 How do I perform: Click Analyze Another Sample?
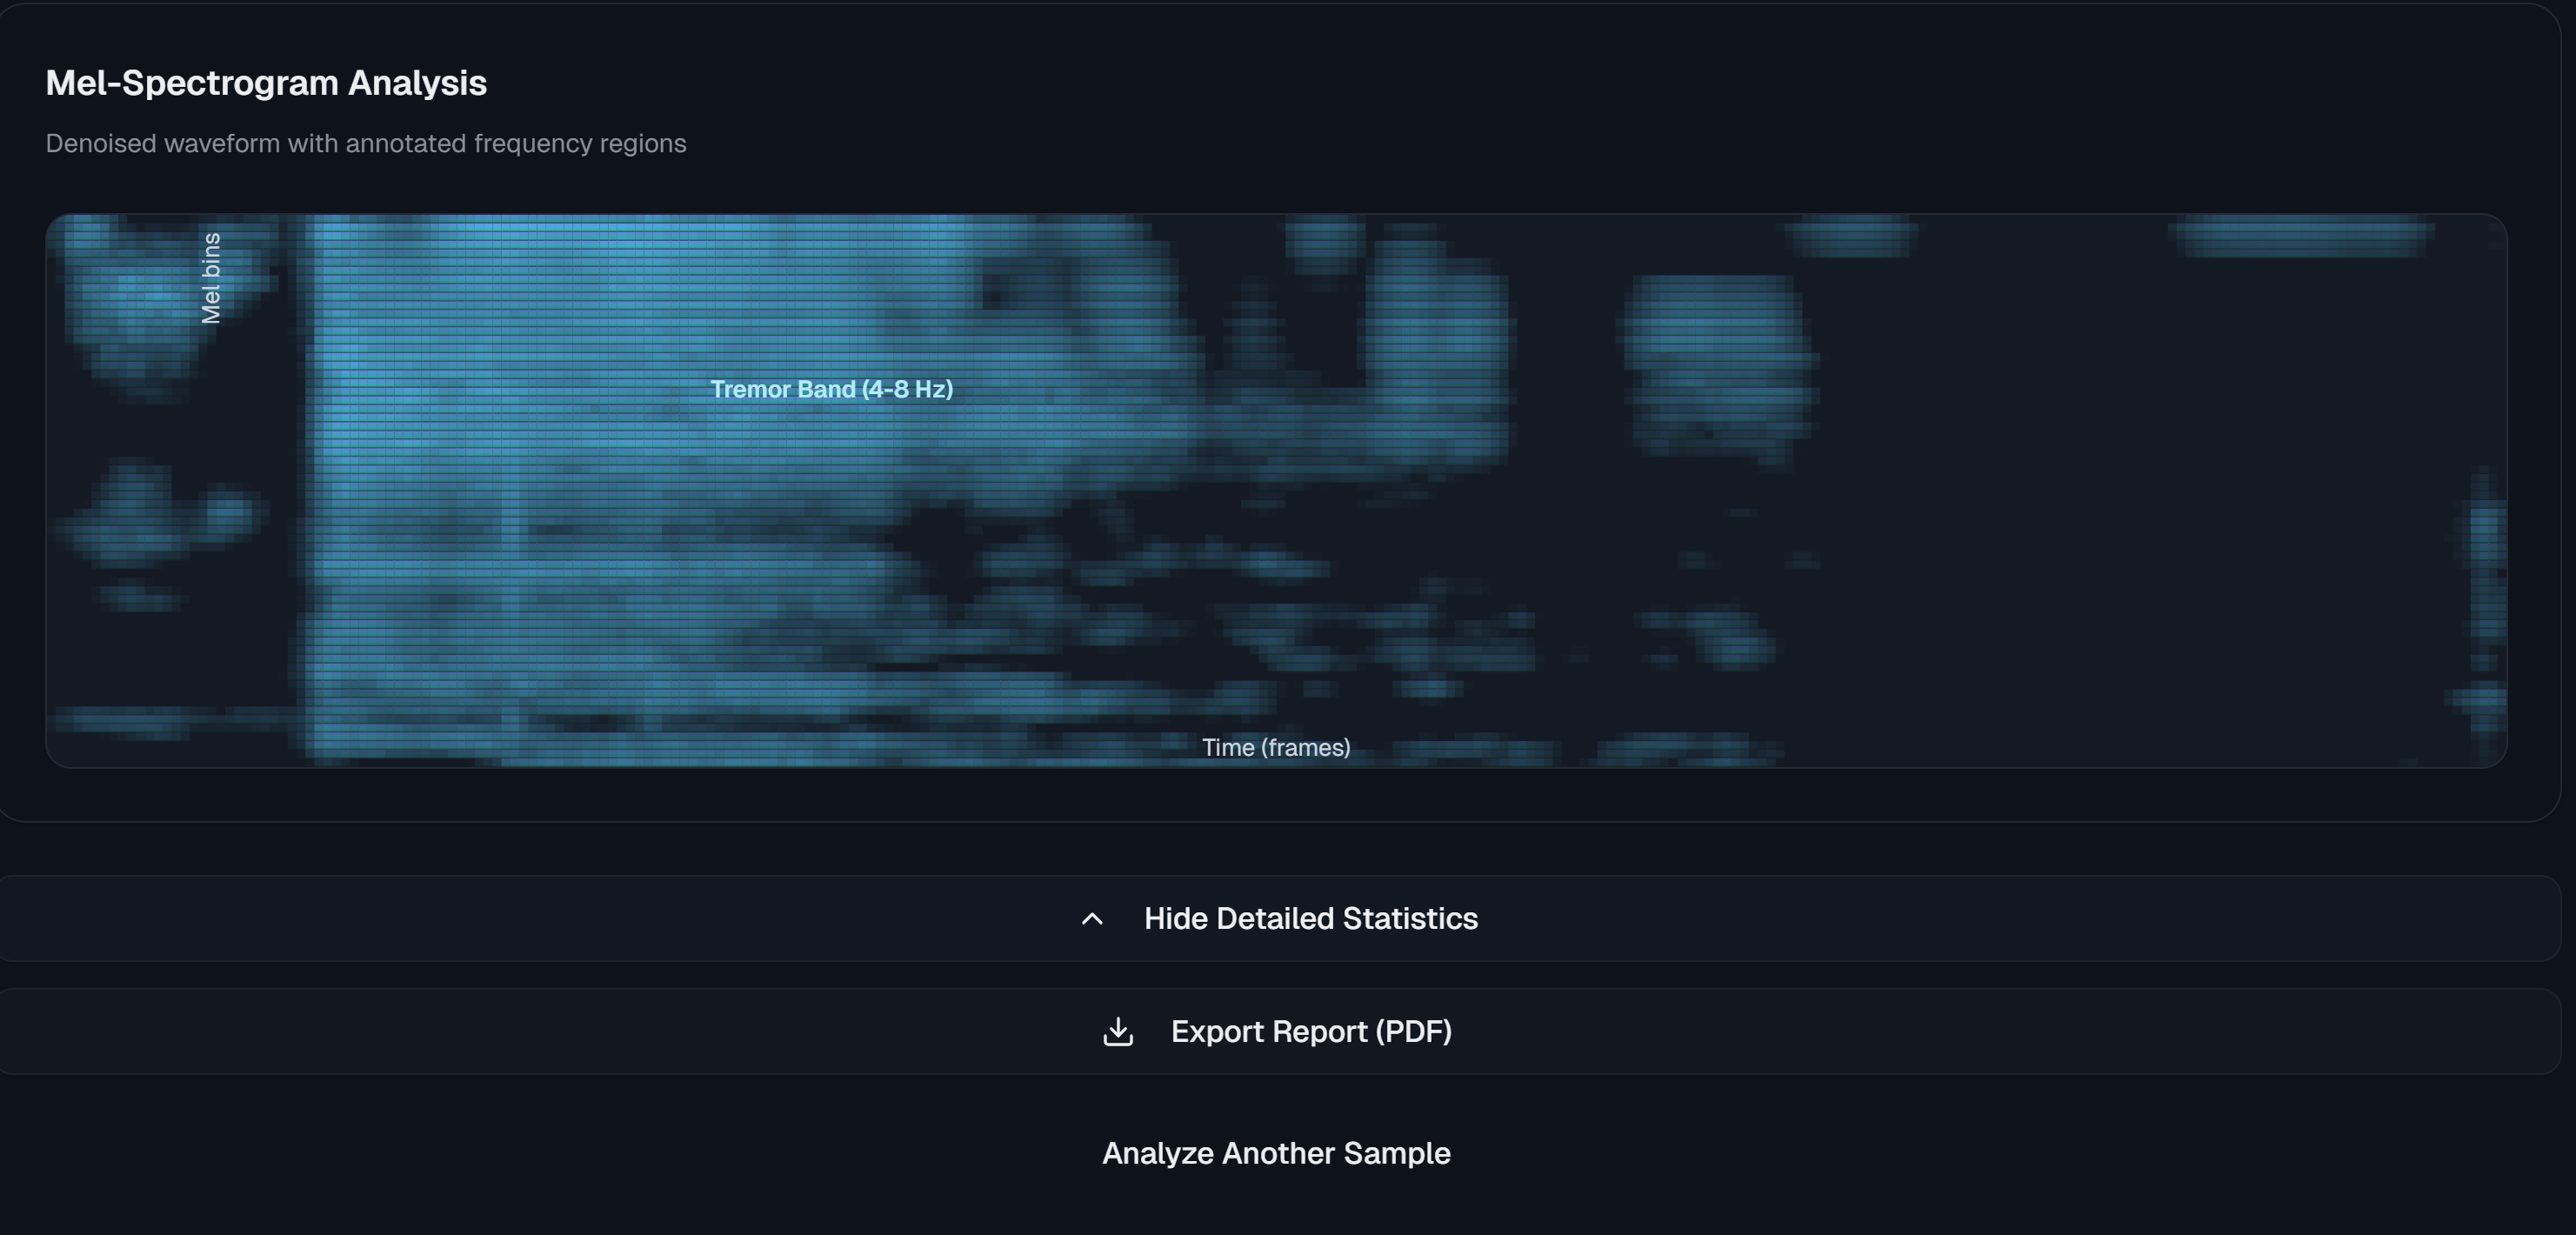[1276, 1153]
